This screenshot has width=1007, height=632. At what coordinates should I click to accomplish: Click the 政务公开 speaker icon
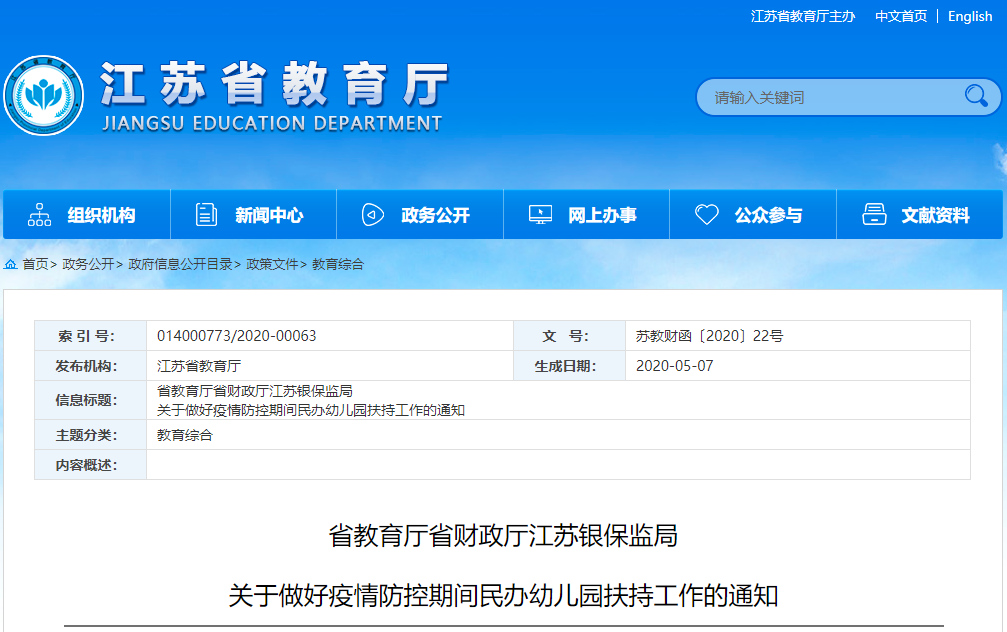tap(372, 215)
